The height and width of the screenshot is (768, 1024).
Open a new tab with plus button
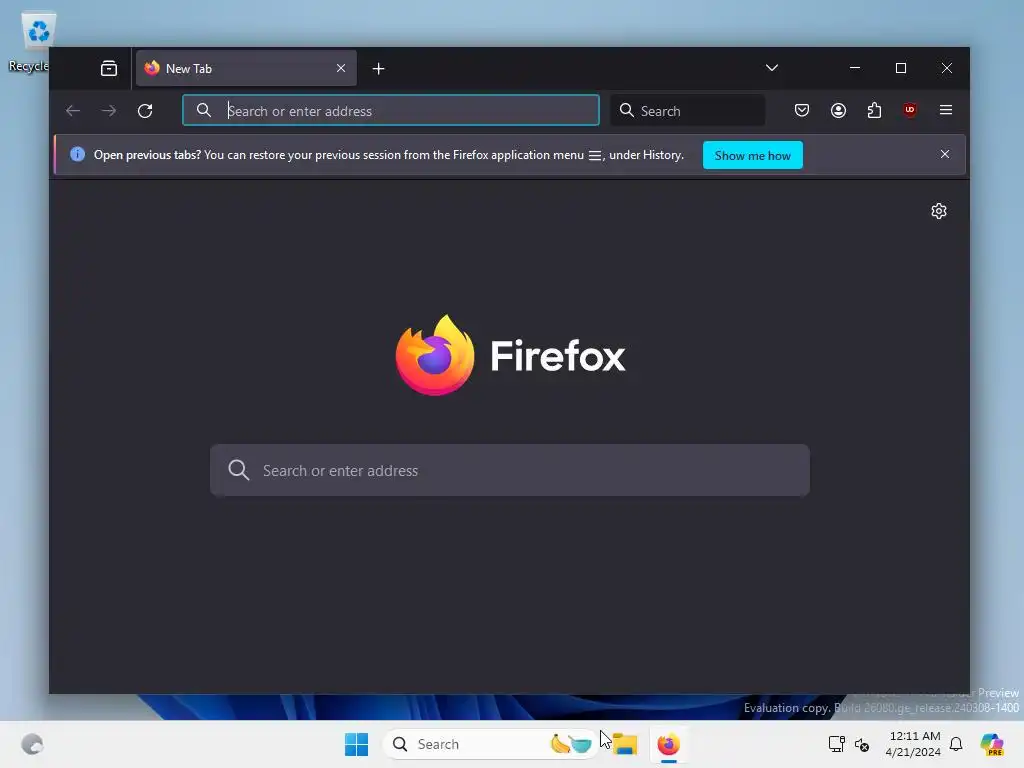coord(378,68)
